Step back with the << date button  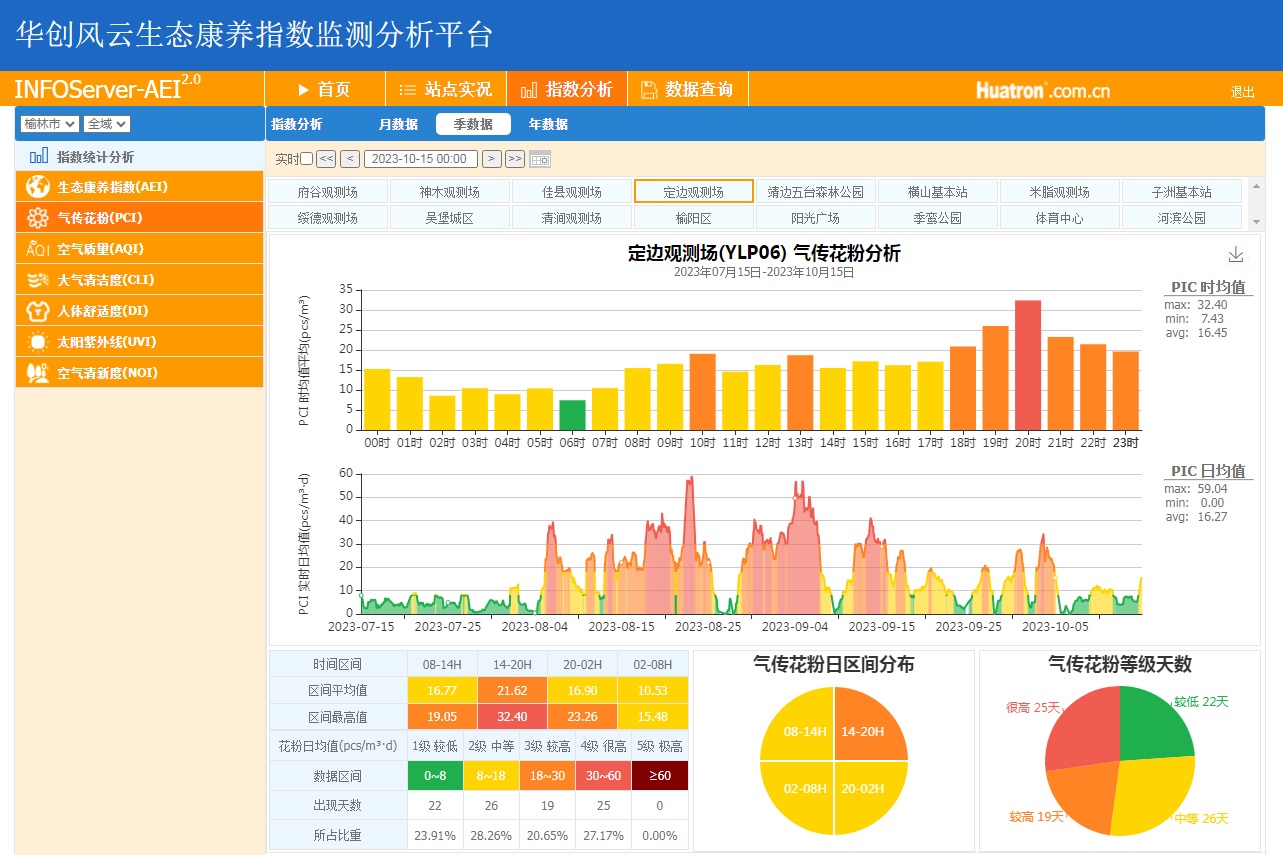[x=326, y=159]
